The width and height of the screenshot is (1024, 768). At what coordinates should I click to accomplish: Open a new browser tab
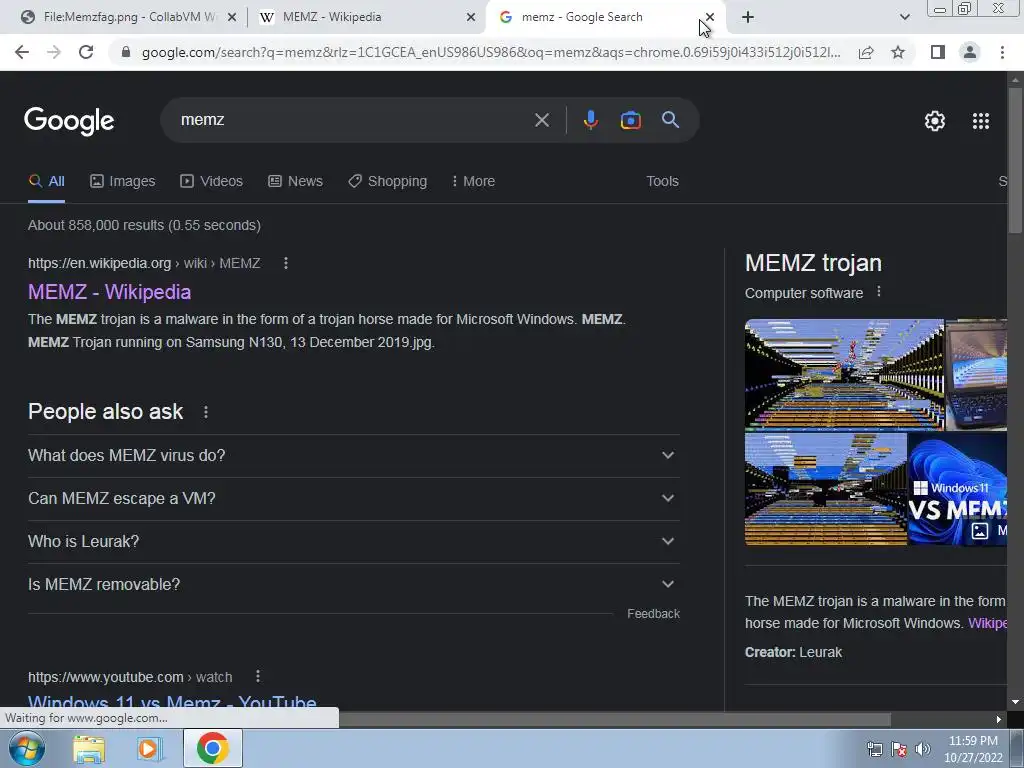748,17
